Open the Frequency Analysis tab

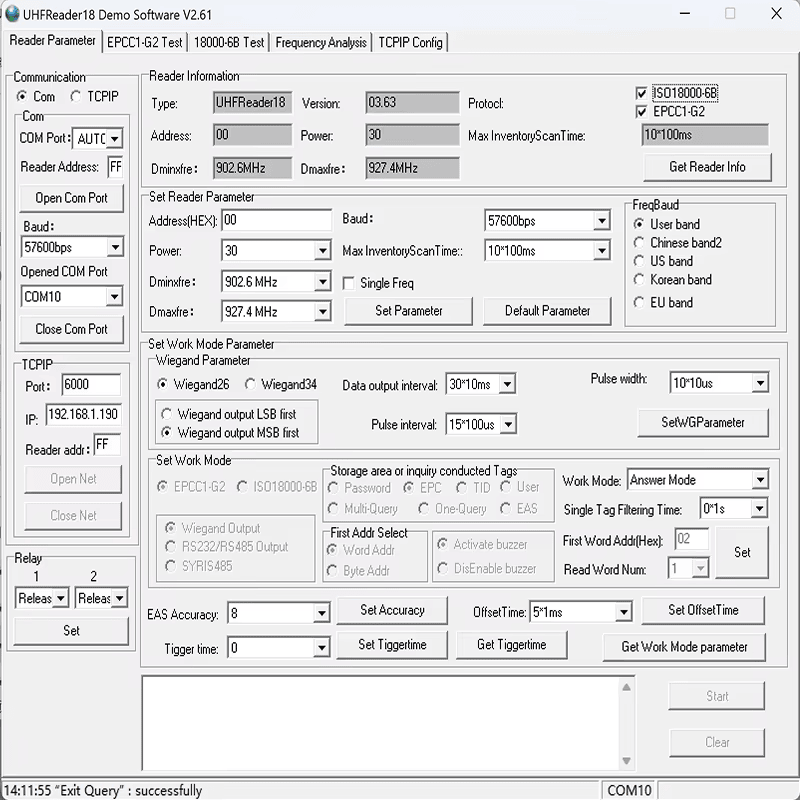tap(321, 42)
